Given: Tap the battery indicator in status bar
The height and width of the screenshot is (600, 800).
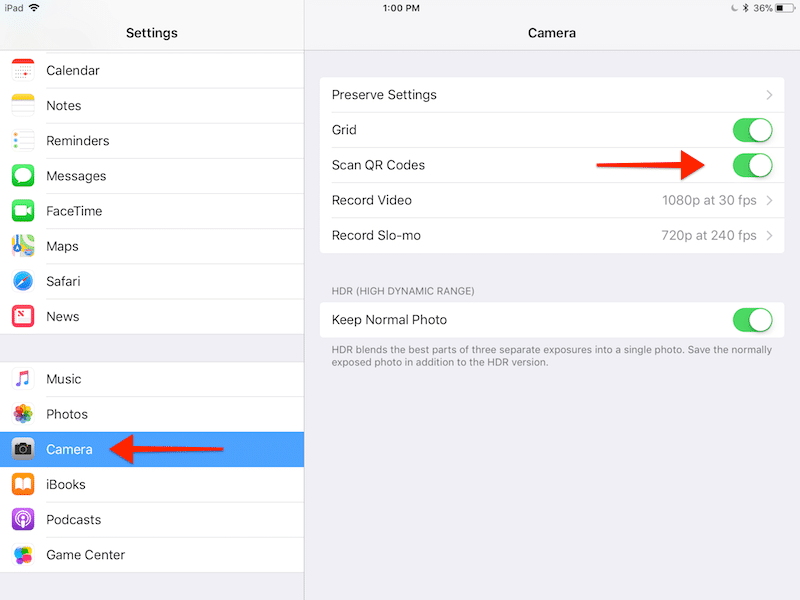Looking at the screenshot, I should (780, 8).
